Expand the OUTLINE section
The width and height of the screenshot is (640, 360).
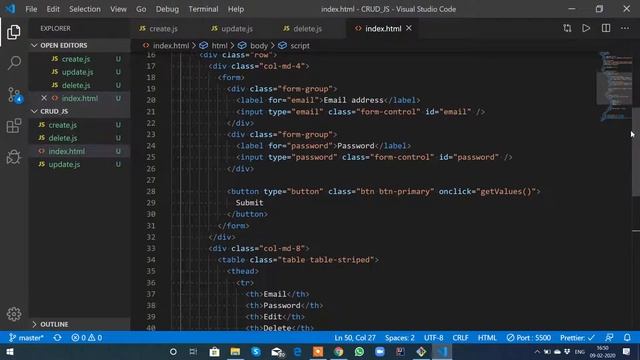[x=79, y=324]
